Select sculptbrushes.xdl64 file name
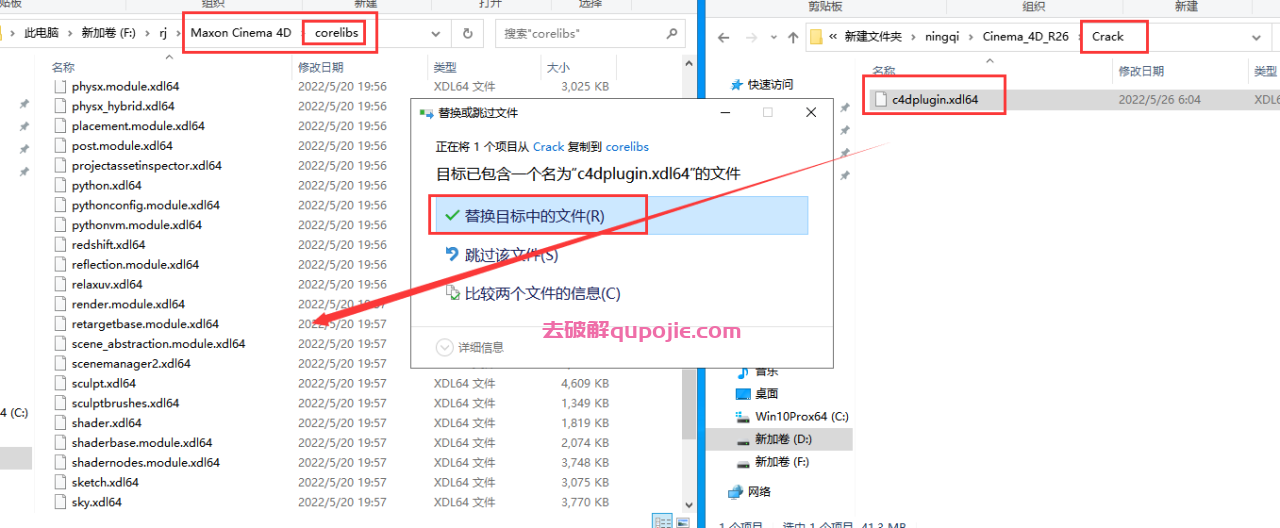This screenshot has width=1280, height=528. pyautogui.click(x=125, y=403)
